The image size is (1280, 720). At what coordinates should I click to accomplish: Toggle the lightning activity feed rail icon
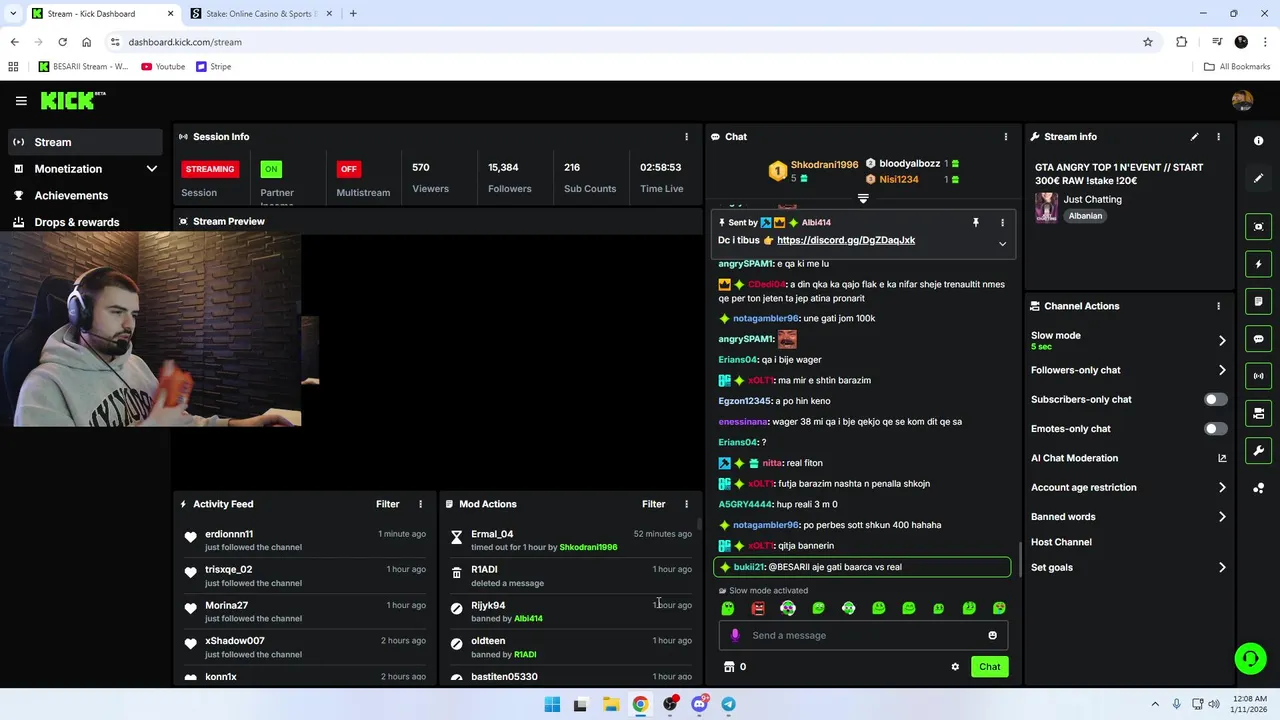(x=1258, y=264)
